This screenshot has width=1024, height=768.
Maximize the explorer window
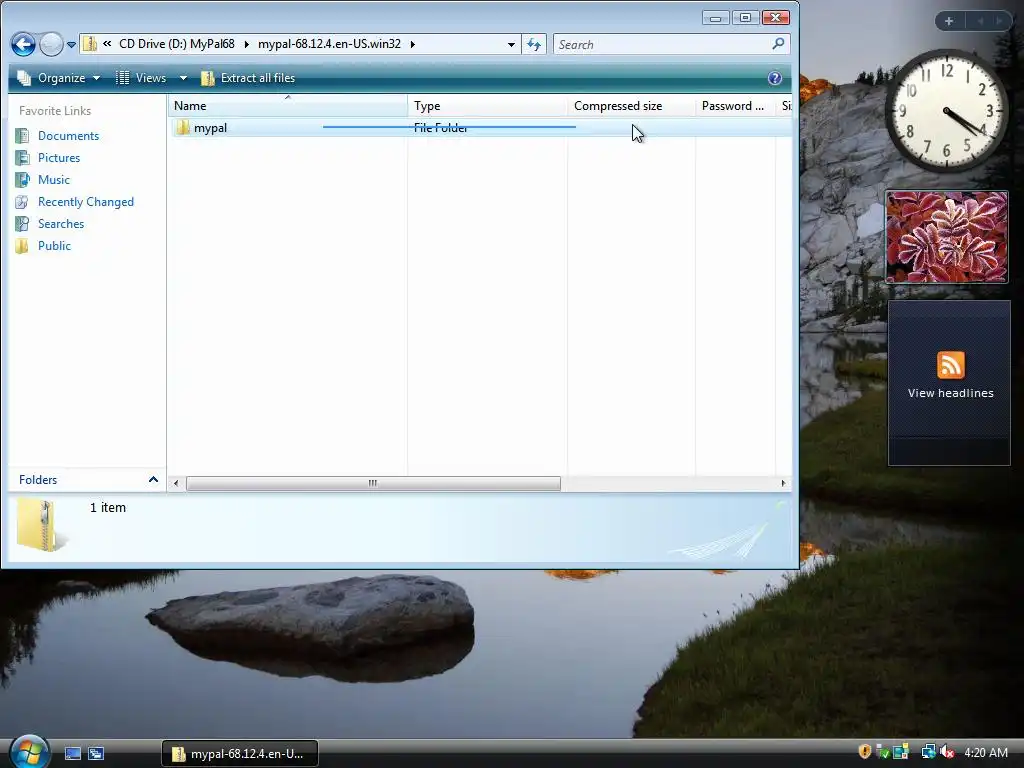[745, 18]
